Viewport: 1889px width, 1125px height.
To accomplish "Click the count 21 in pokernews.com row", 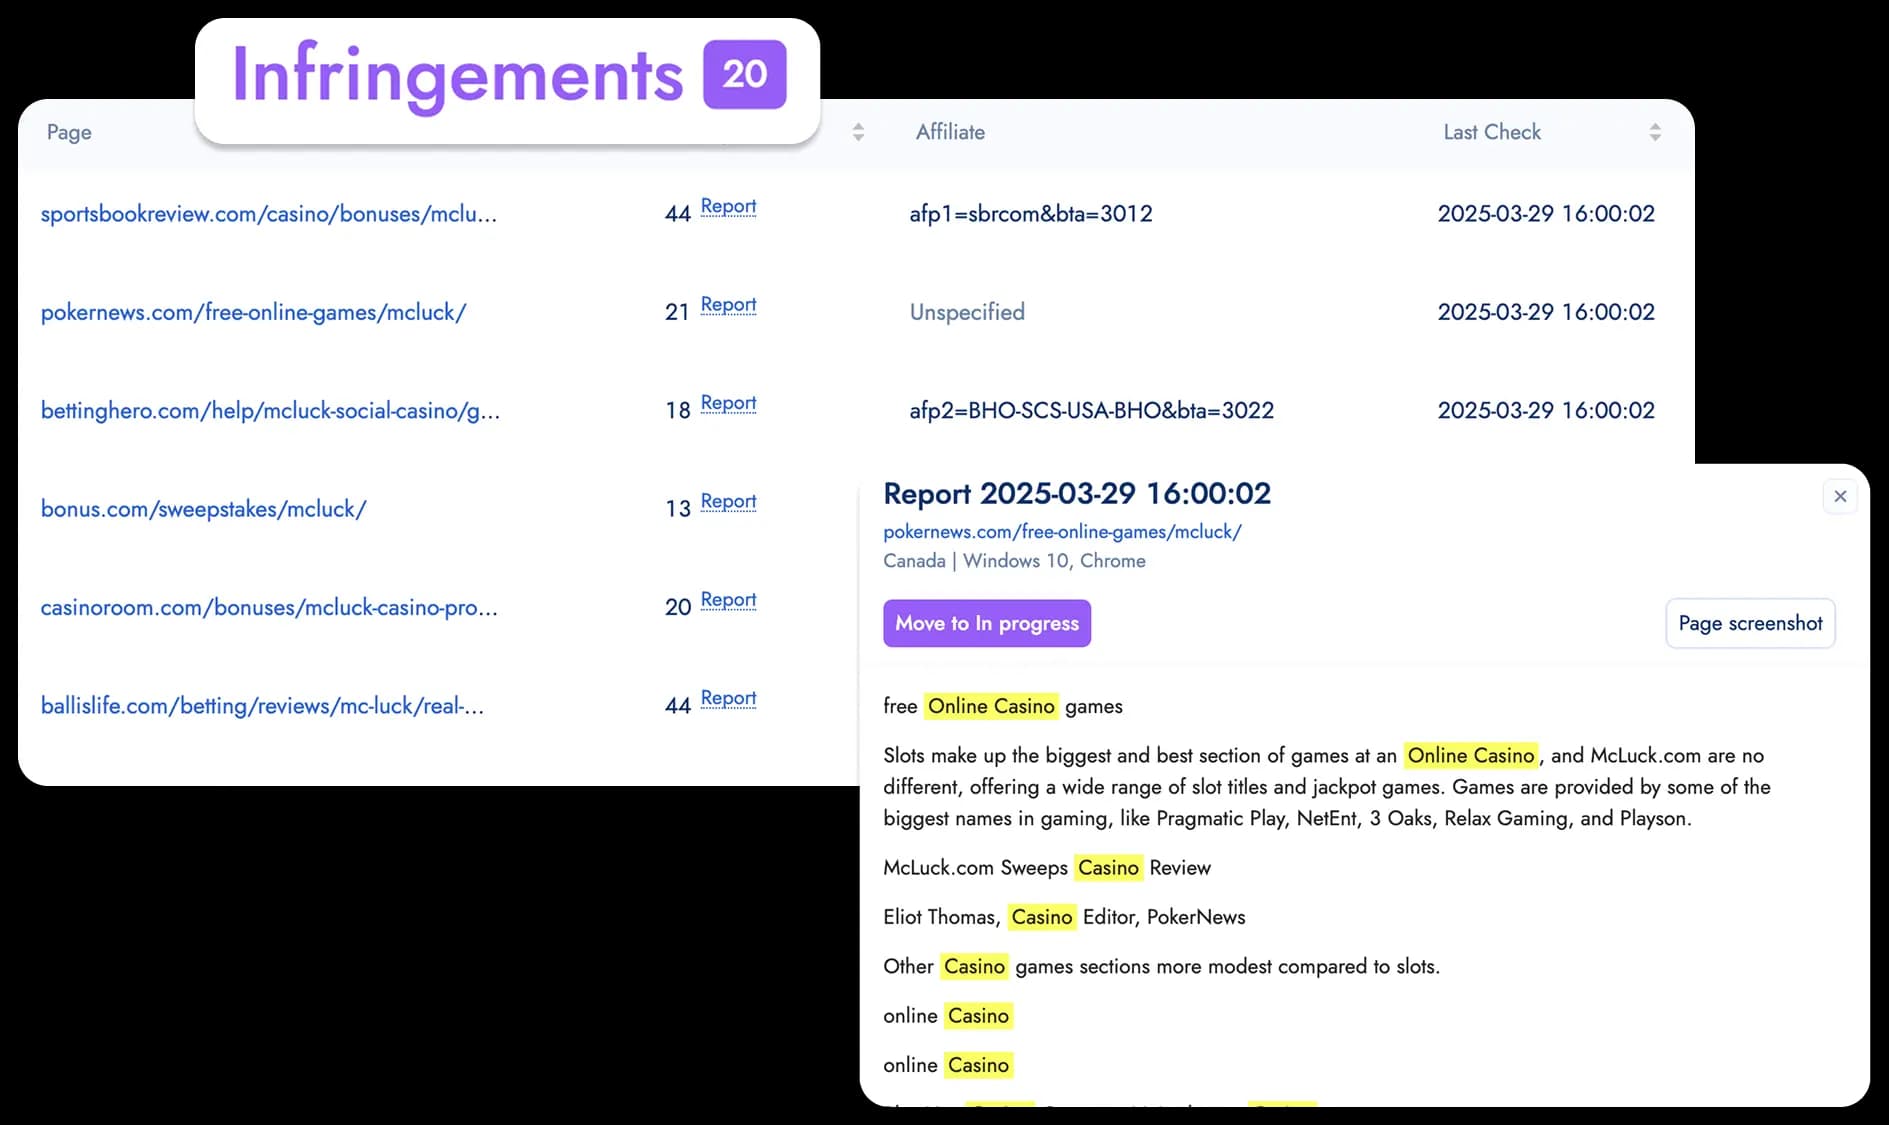I will tap(677, 312).
